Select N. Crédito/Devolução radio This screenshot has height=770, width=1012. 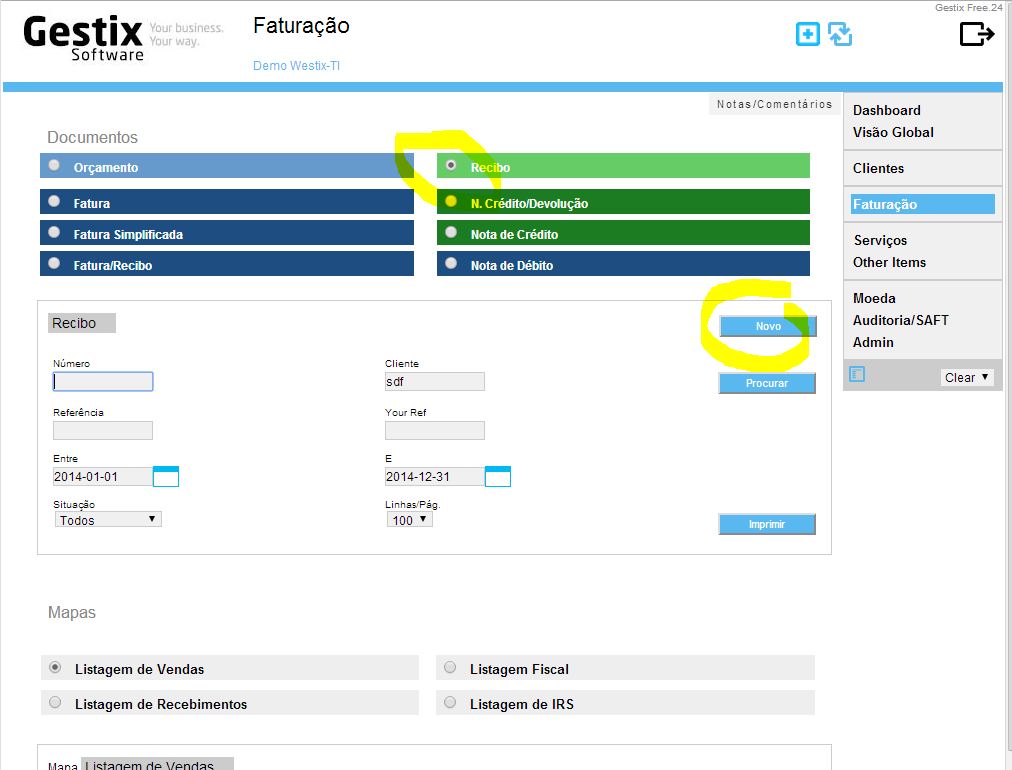click(451, 201)
